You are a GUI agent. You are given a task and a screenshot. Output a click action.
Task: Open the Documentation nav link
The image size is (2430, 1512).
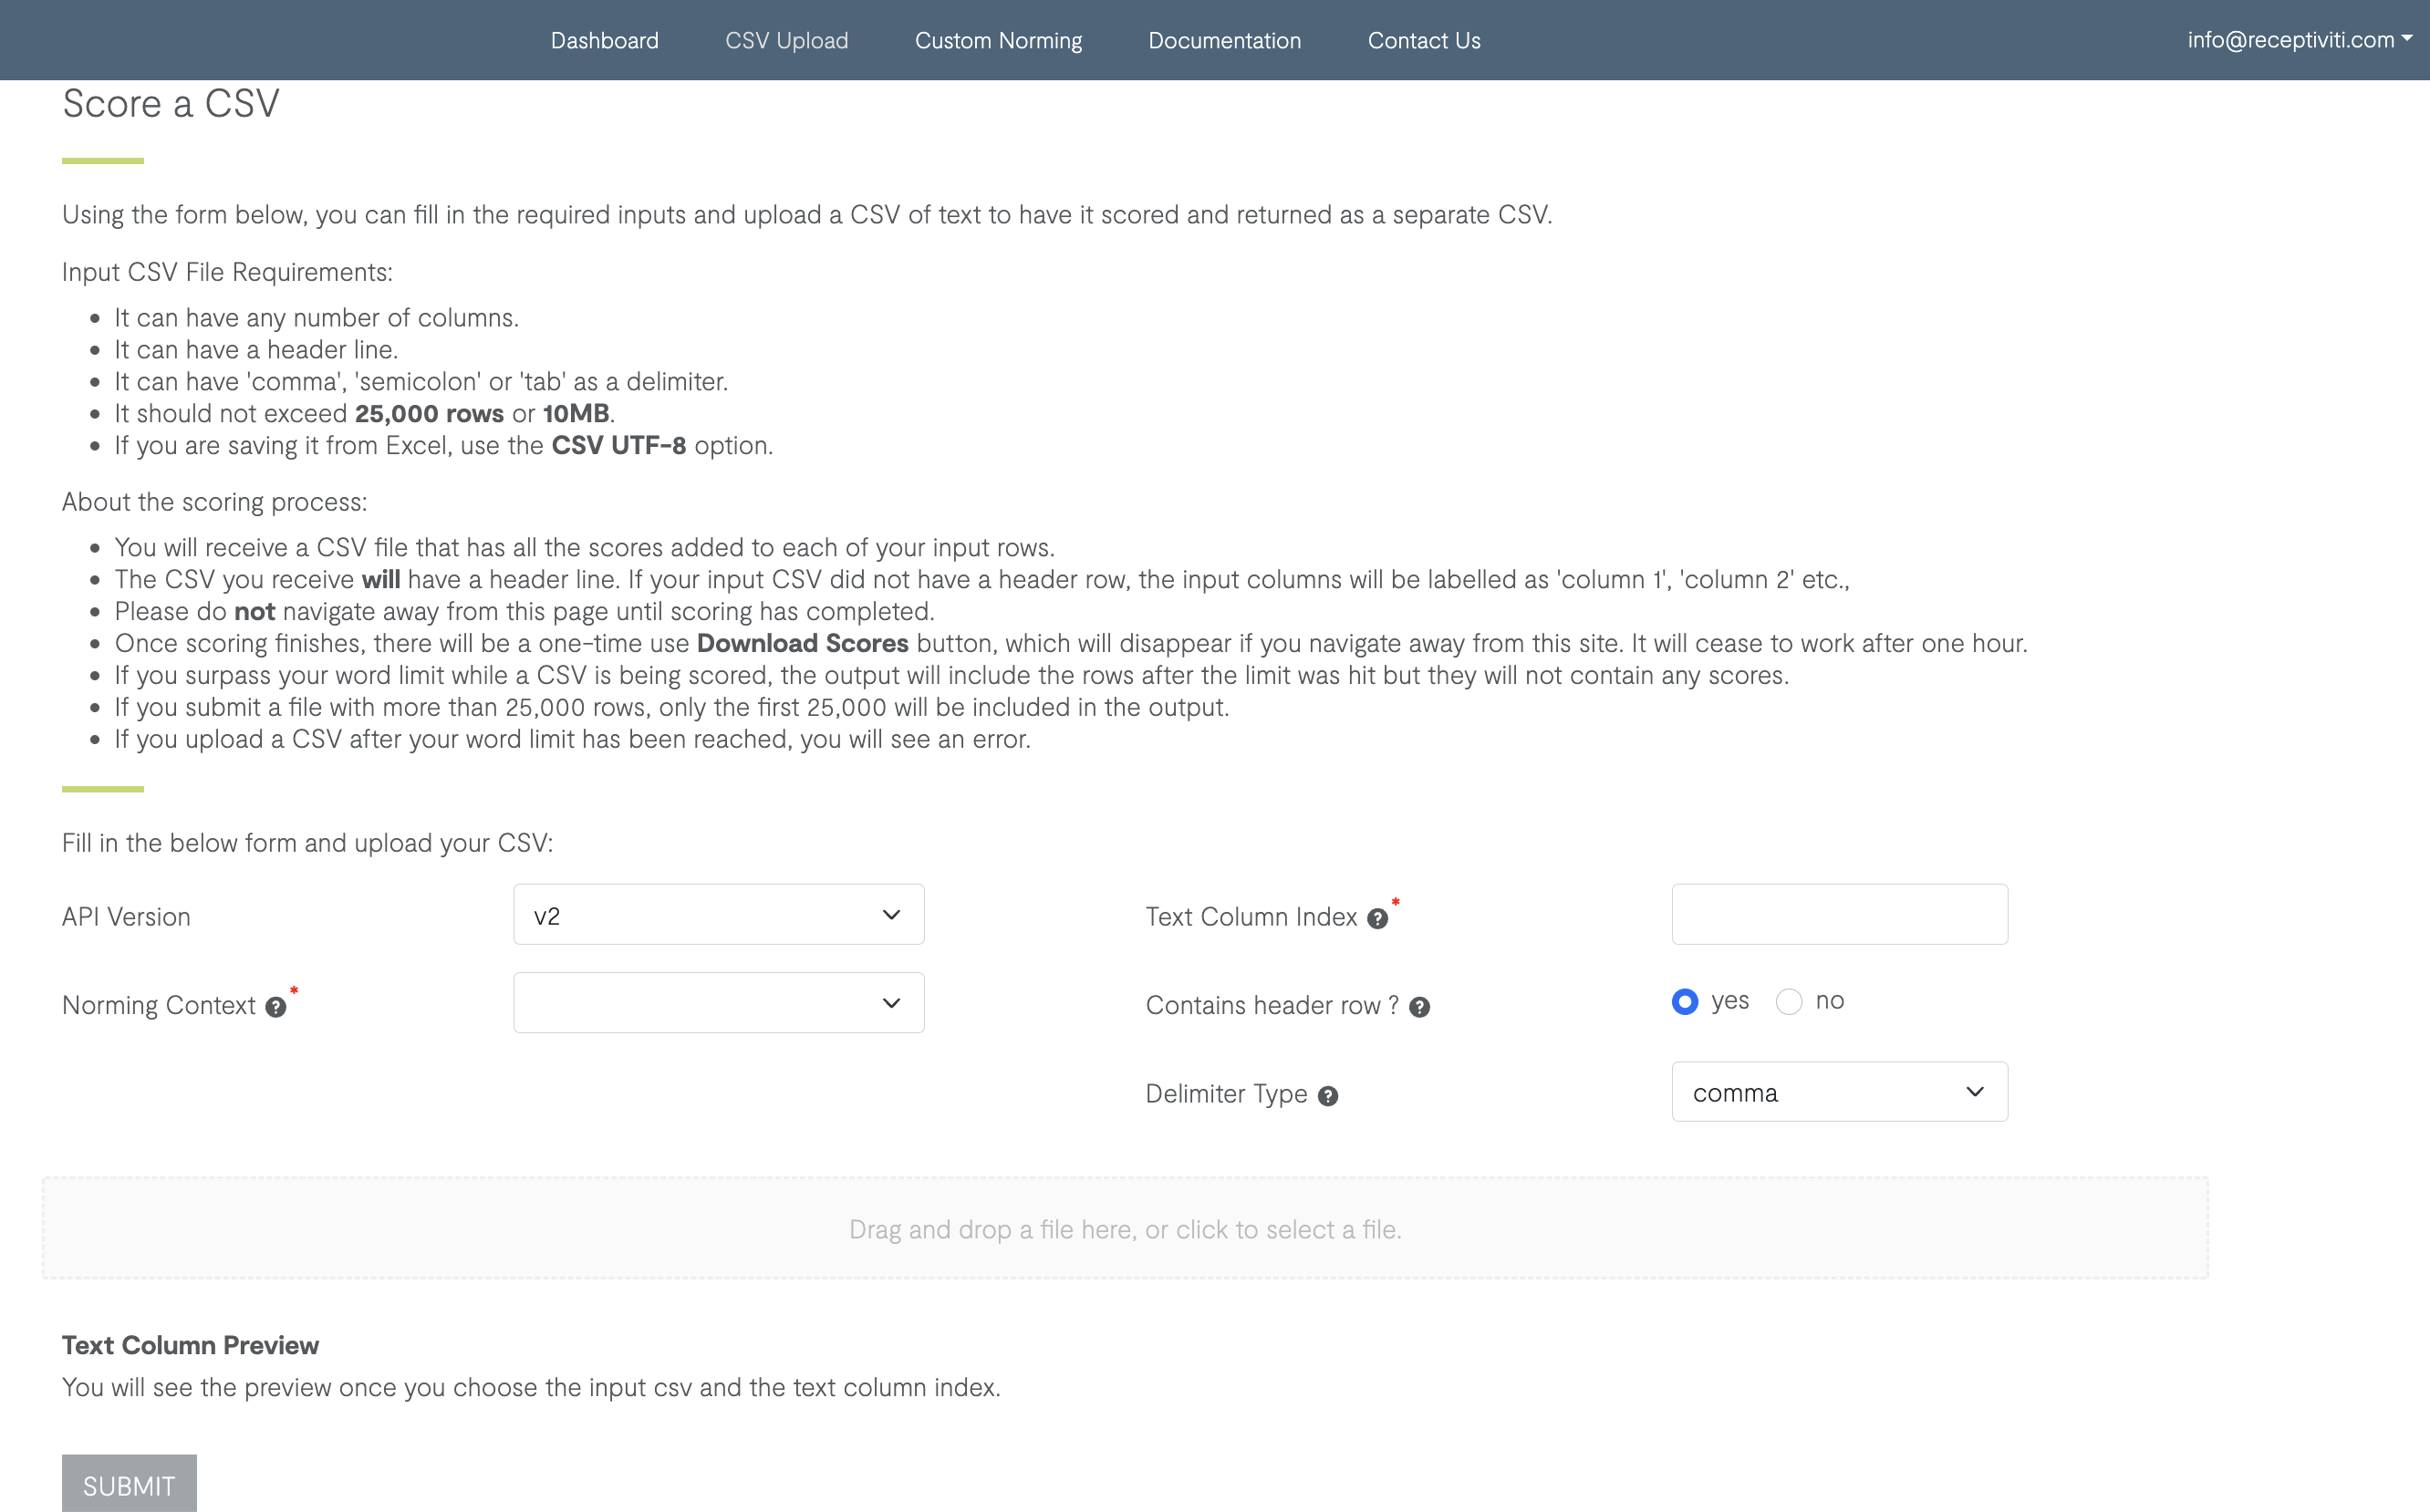(x=1224, y=40)
